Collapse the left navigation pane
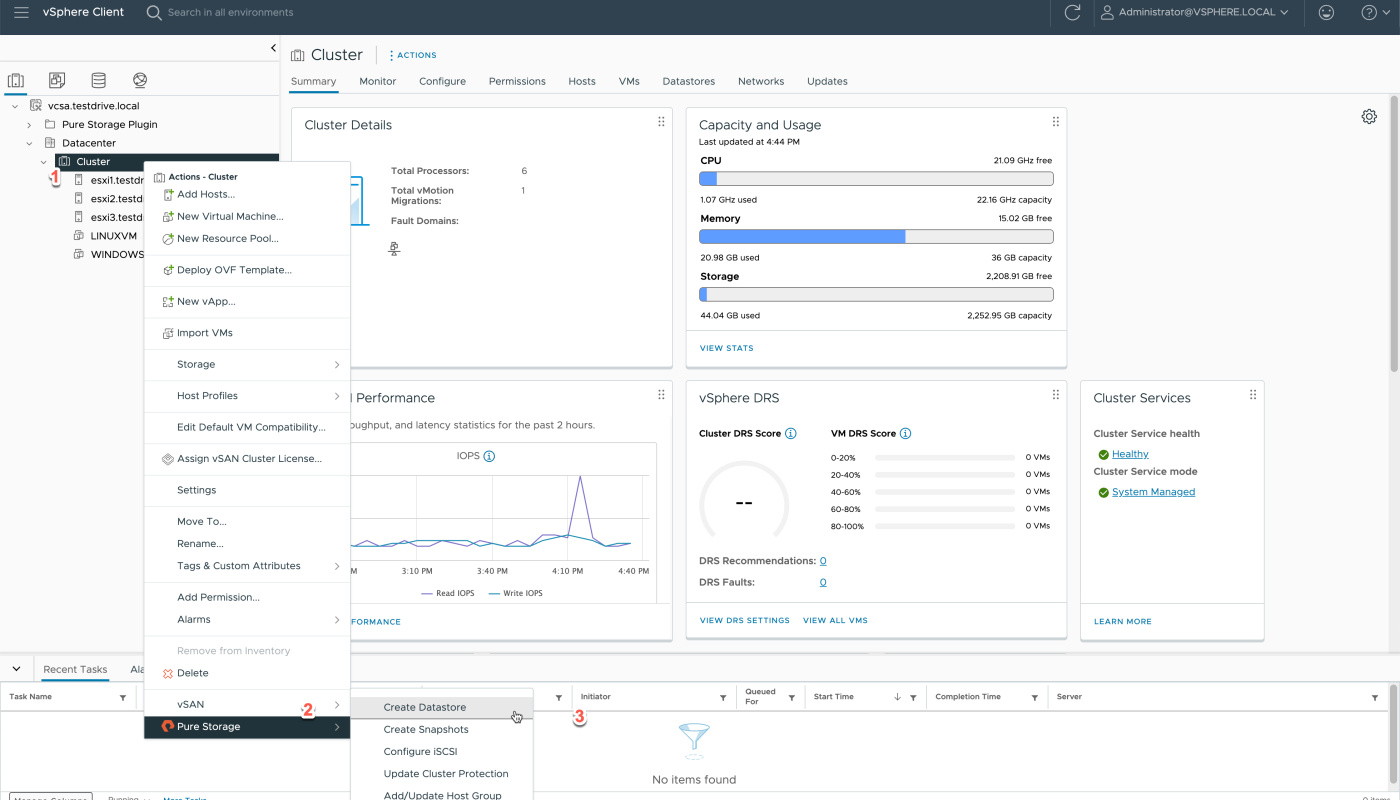 click(x=273, y=48)
